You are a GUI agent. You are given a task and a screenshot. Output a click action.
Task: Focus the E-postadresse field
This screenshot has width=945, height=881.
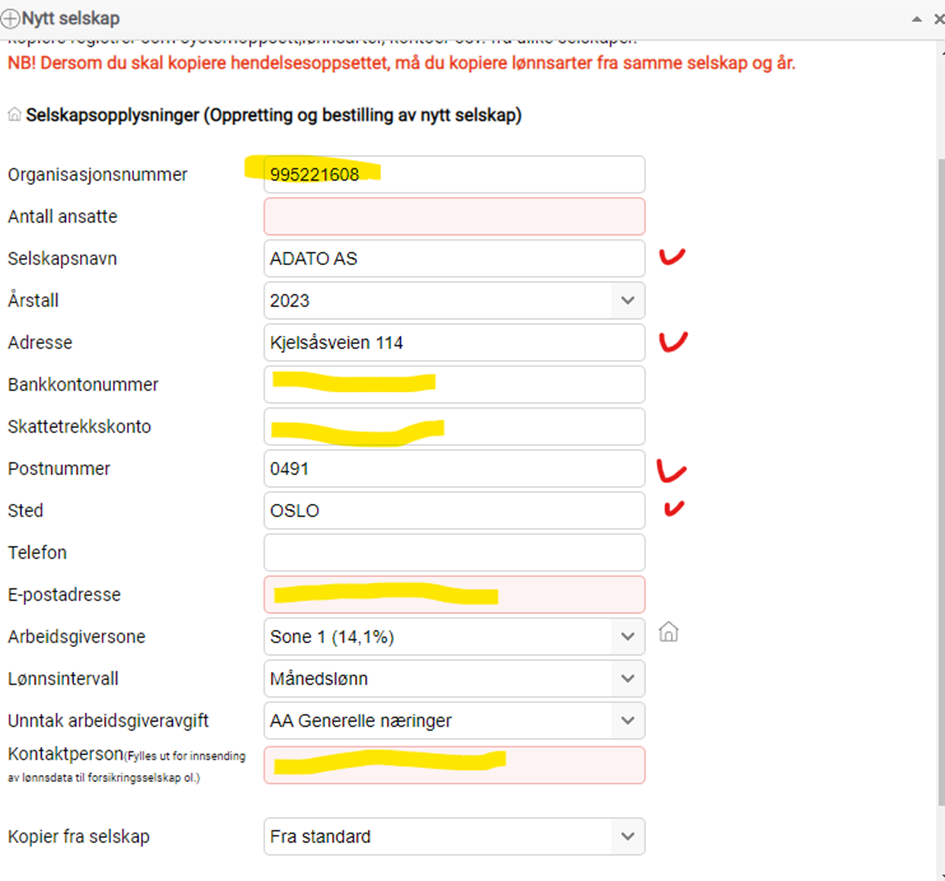(454, 595)
